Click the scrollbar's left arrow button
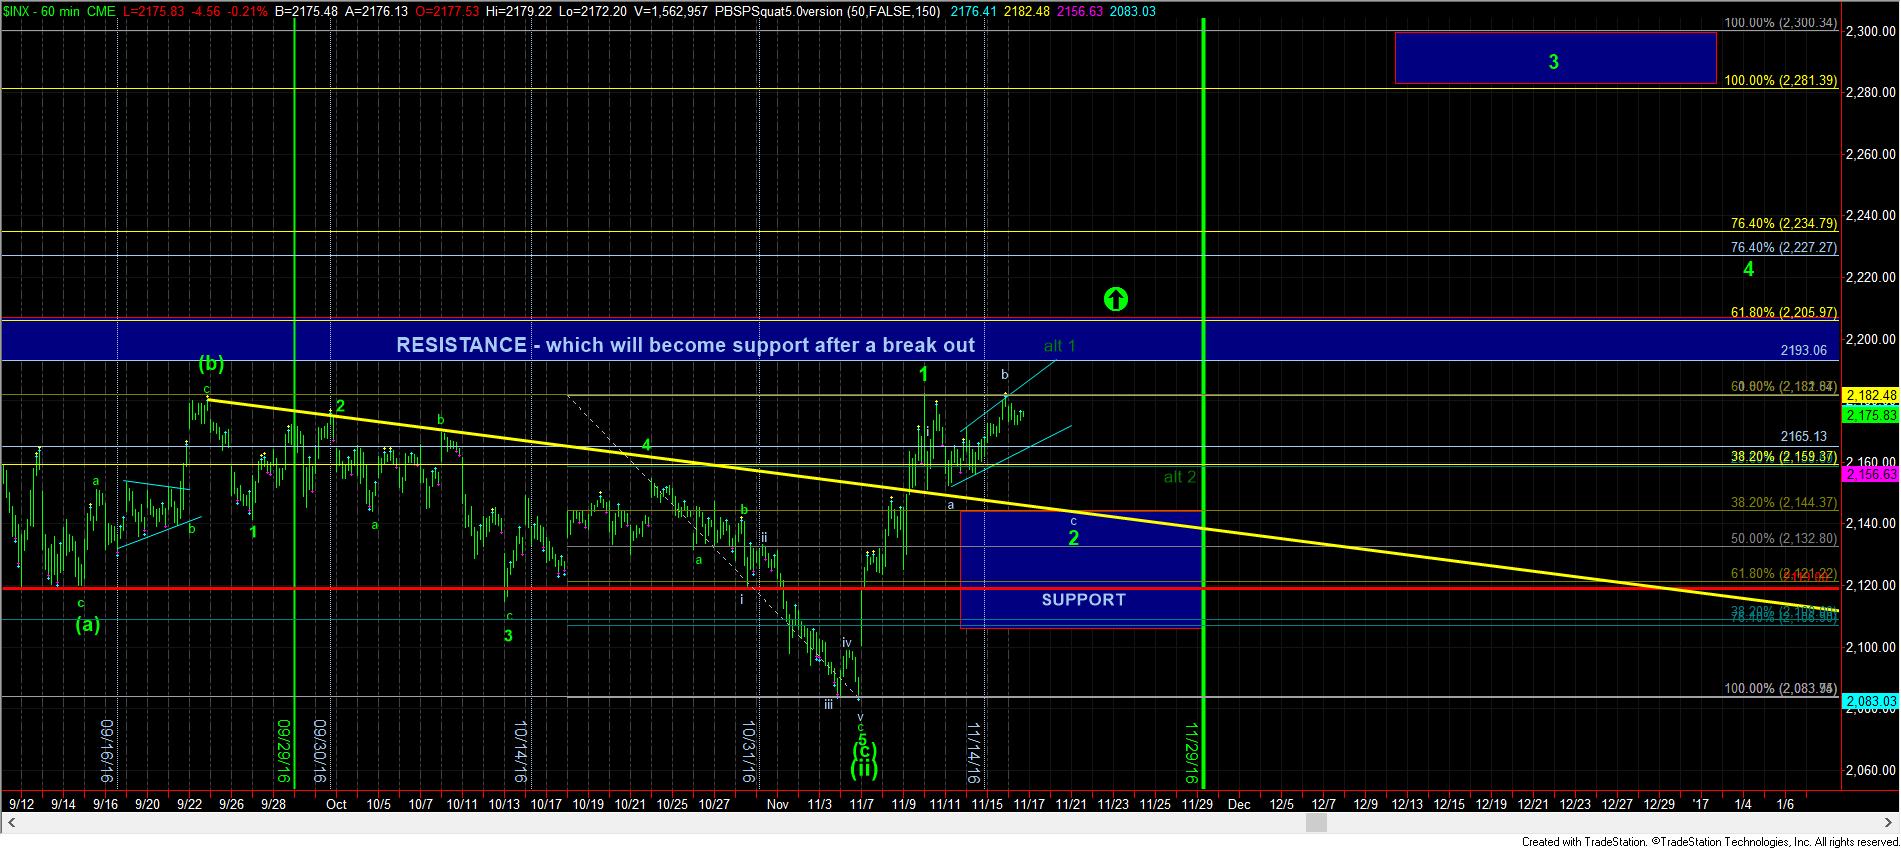This screenshot has width=1901, height=848. 12,822
